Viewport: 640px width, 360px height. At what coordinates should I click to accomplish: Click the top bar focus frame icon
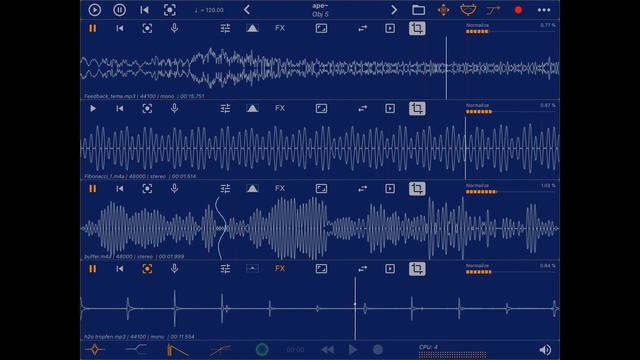170,10
